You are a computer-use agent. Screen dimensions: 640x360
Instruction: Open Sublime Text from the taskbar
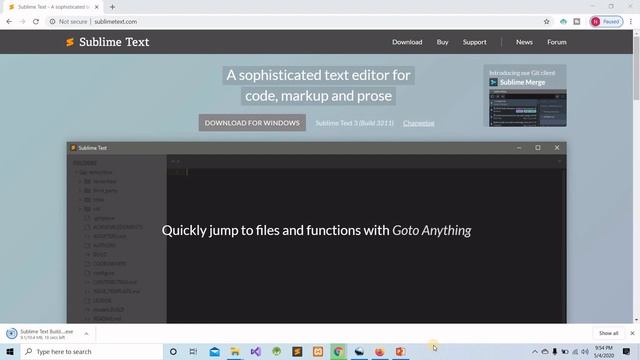(297, 351)
